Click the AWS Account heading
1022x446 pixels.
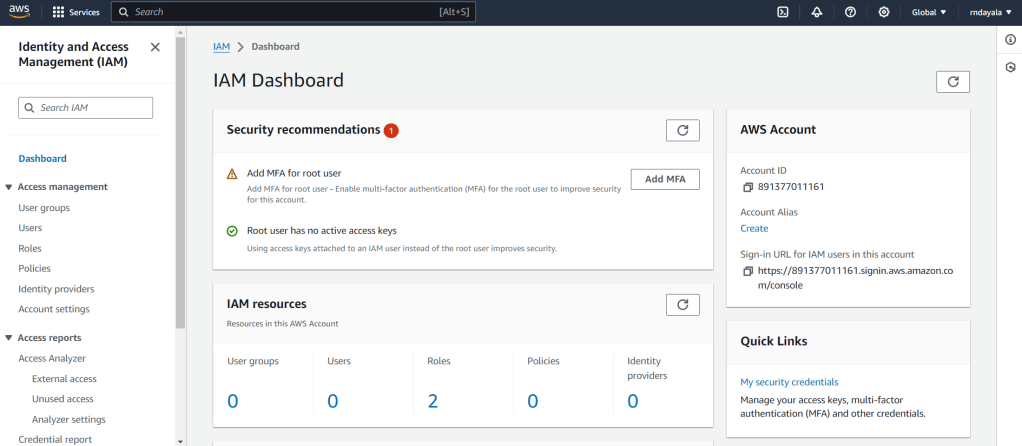click(x=778, y=130)
